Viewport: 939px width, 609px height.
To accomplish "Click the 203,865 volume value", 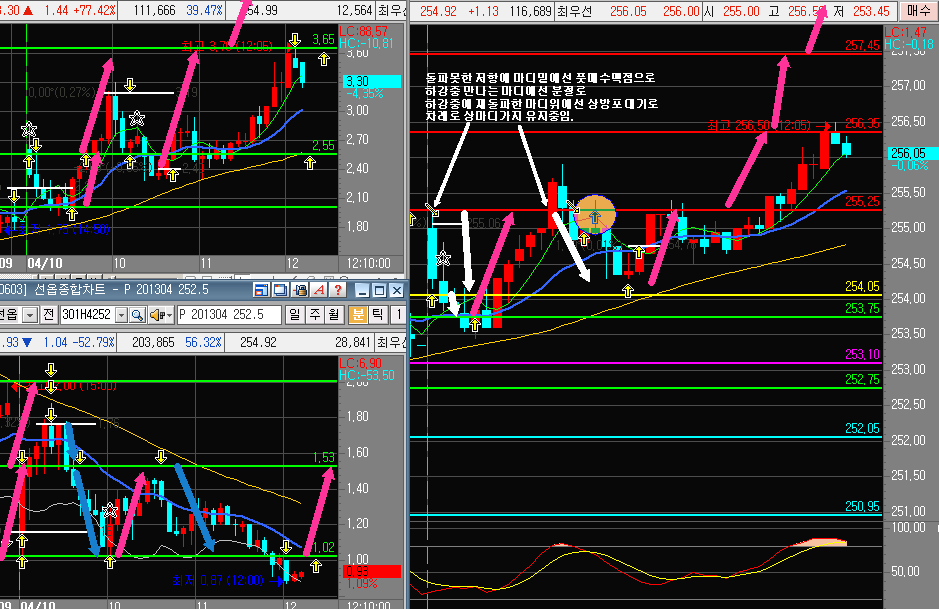I will [153, 343].
